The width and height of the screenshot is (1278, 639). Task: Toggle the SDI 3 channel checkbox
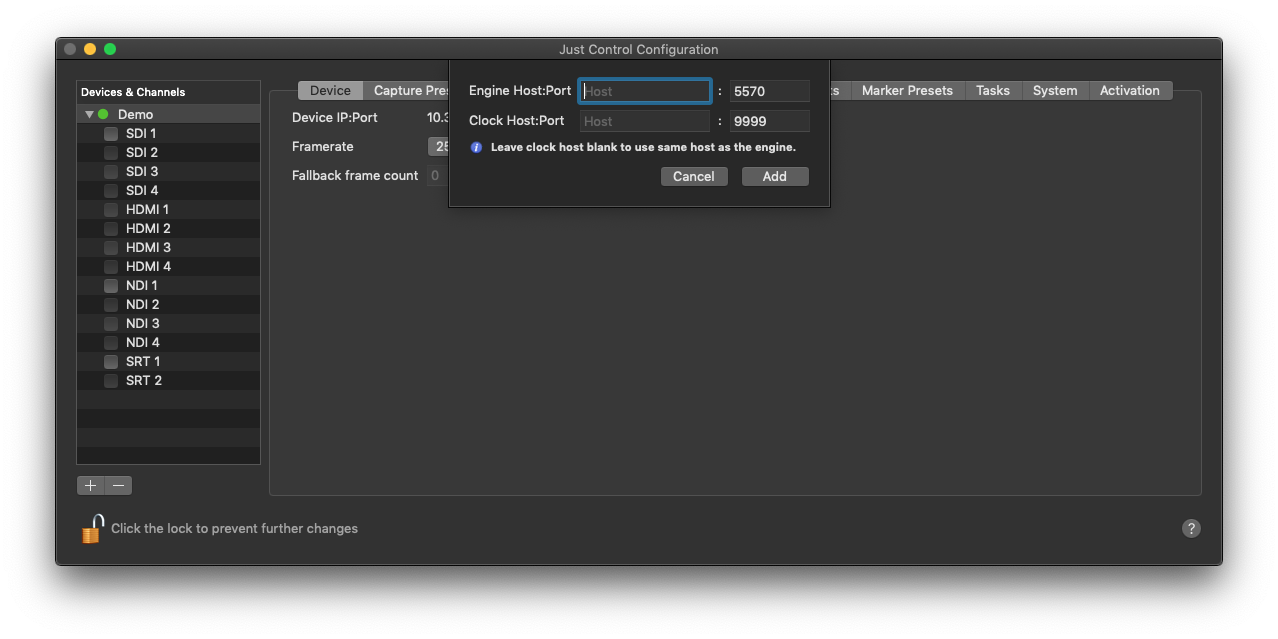pos(111,171)
